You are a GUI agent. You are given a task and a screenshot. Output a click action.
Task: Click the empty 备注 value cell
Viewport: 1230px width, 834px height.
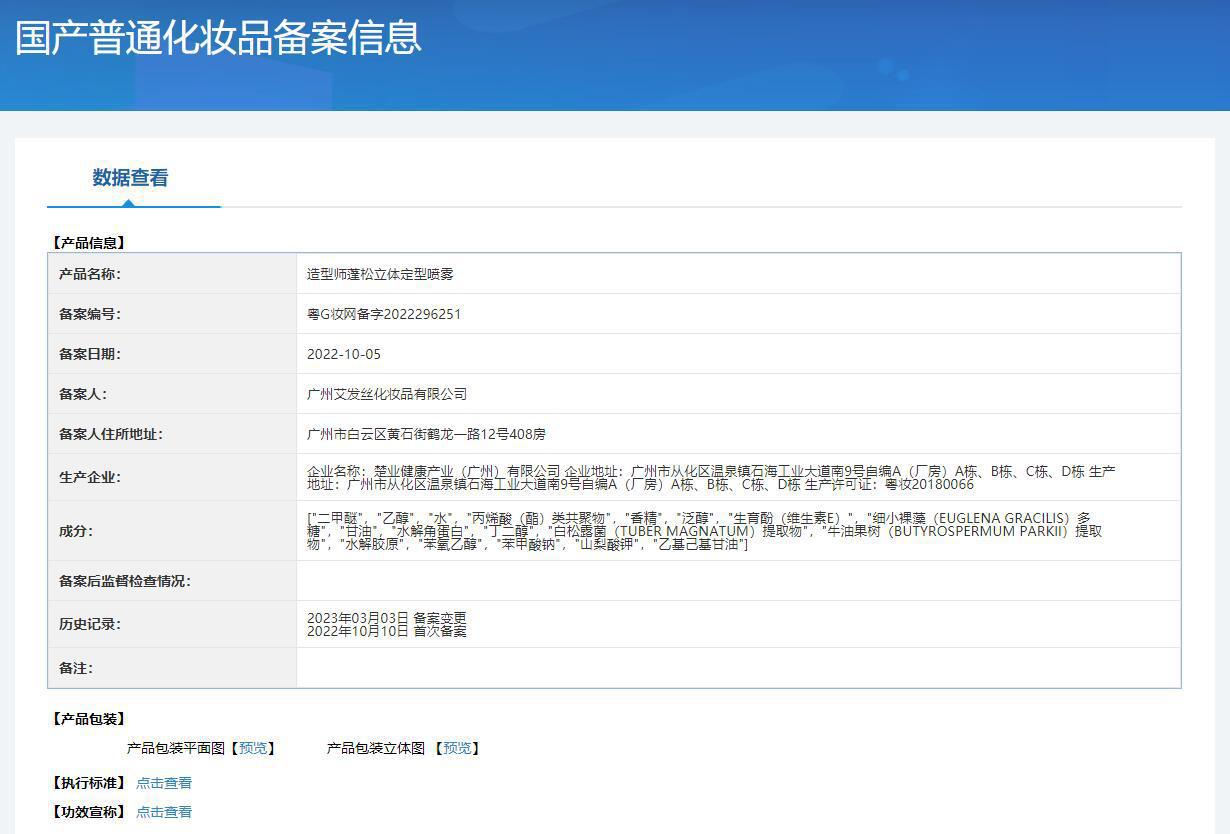click(x=738, y=668)
